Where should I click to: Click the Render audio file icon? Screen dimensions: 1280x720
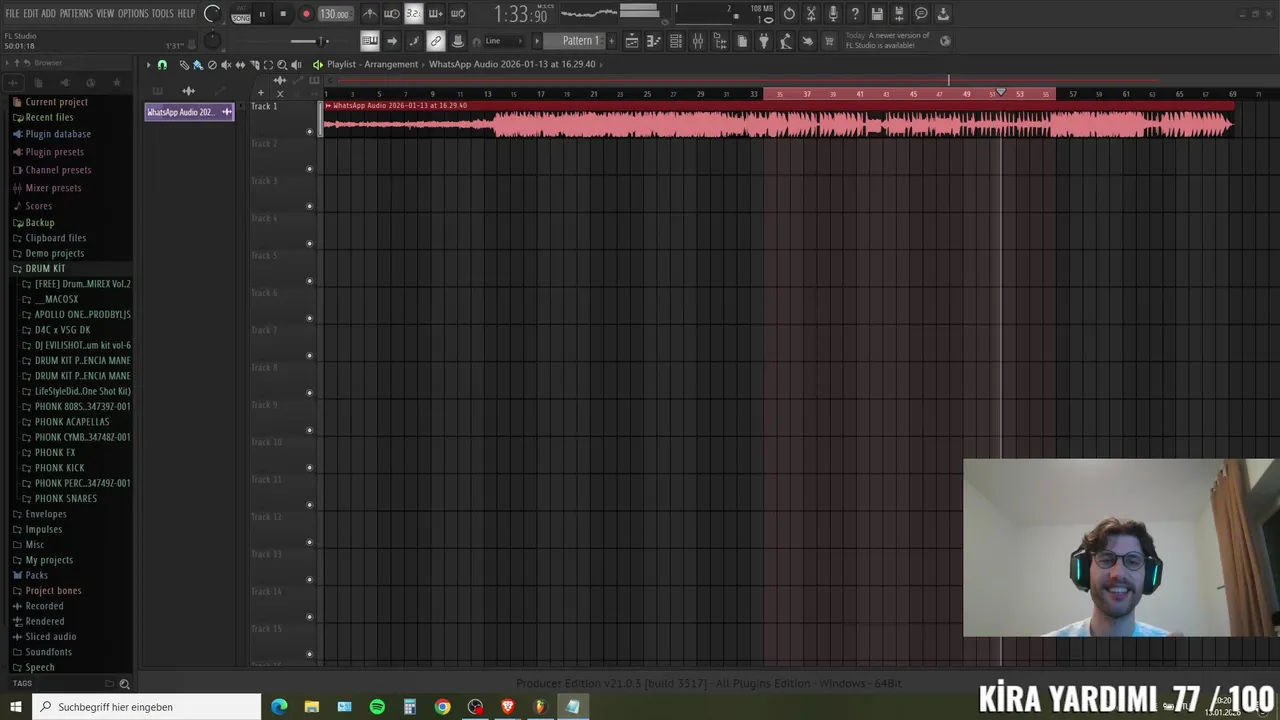tap(899, 14)
